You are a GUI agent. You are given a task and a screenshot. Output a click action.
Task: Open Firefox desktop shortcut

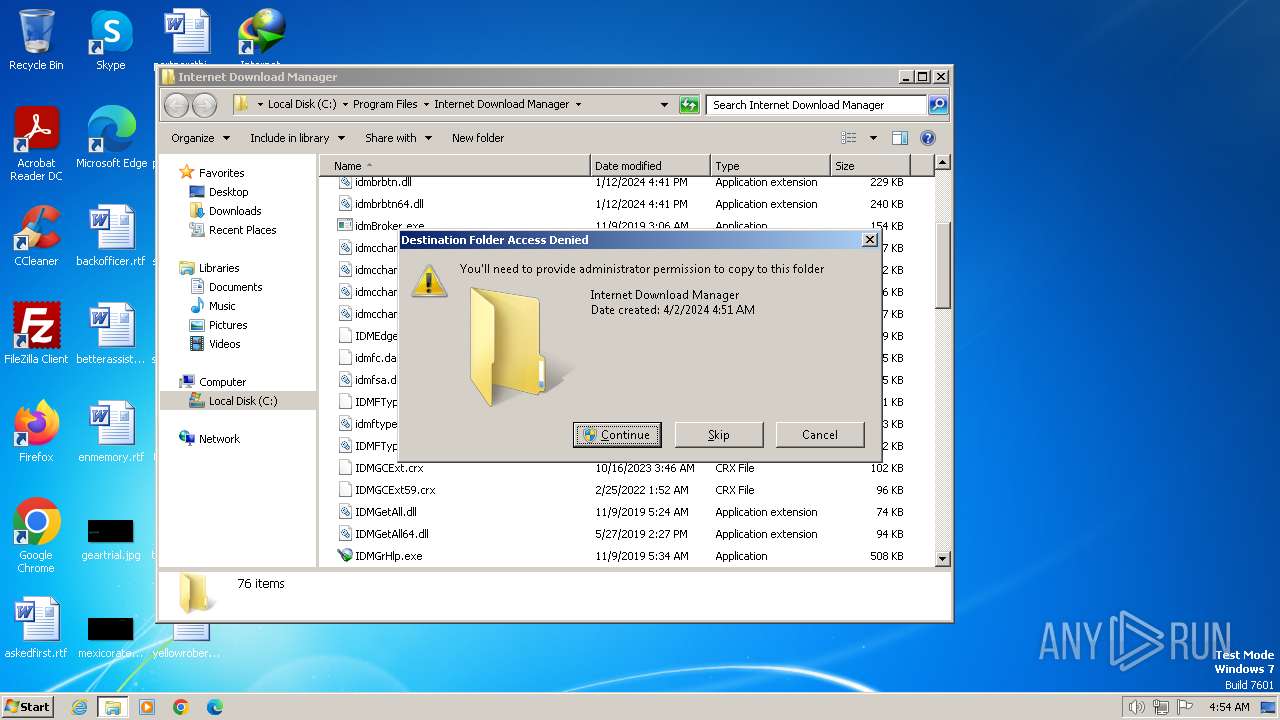(36, 432)
